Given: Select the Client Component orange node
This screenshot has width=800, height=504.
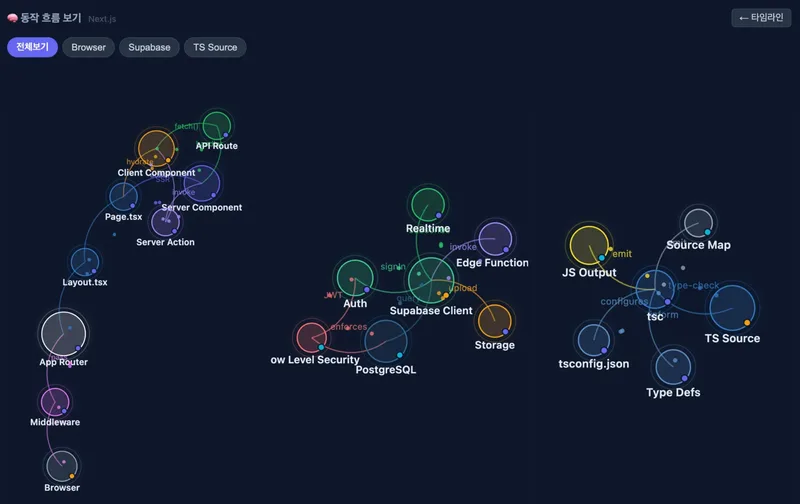Looking at the screenshot, I should 157,148.
